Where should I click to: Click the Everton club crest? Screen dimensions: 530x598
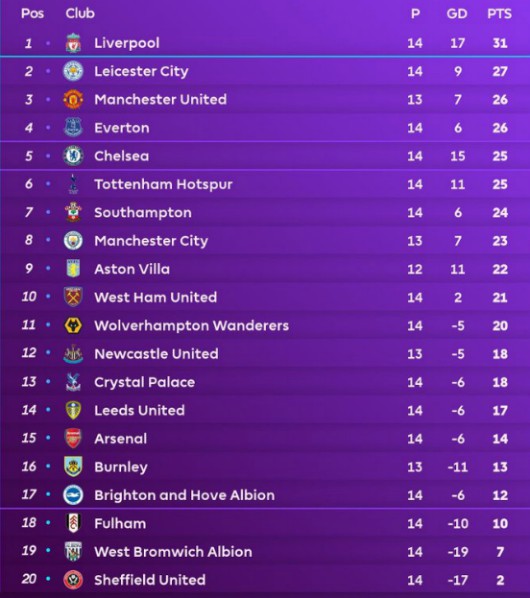(73, 127)
